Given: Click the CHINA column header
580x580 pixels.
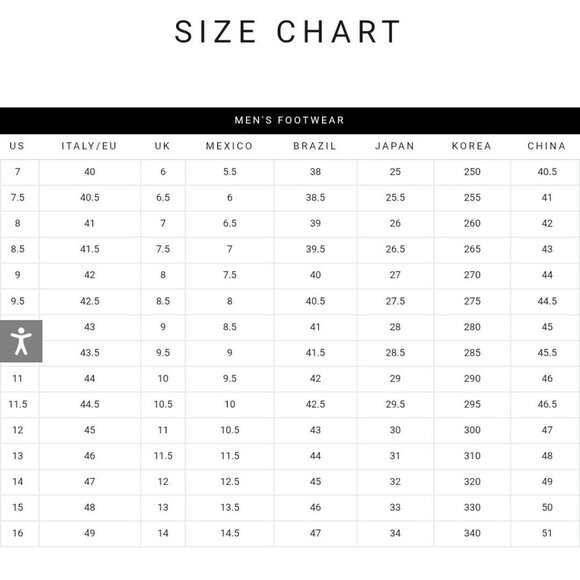Looking at the screenshot, I should coord(547,146).
